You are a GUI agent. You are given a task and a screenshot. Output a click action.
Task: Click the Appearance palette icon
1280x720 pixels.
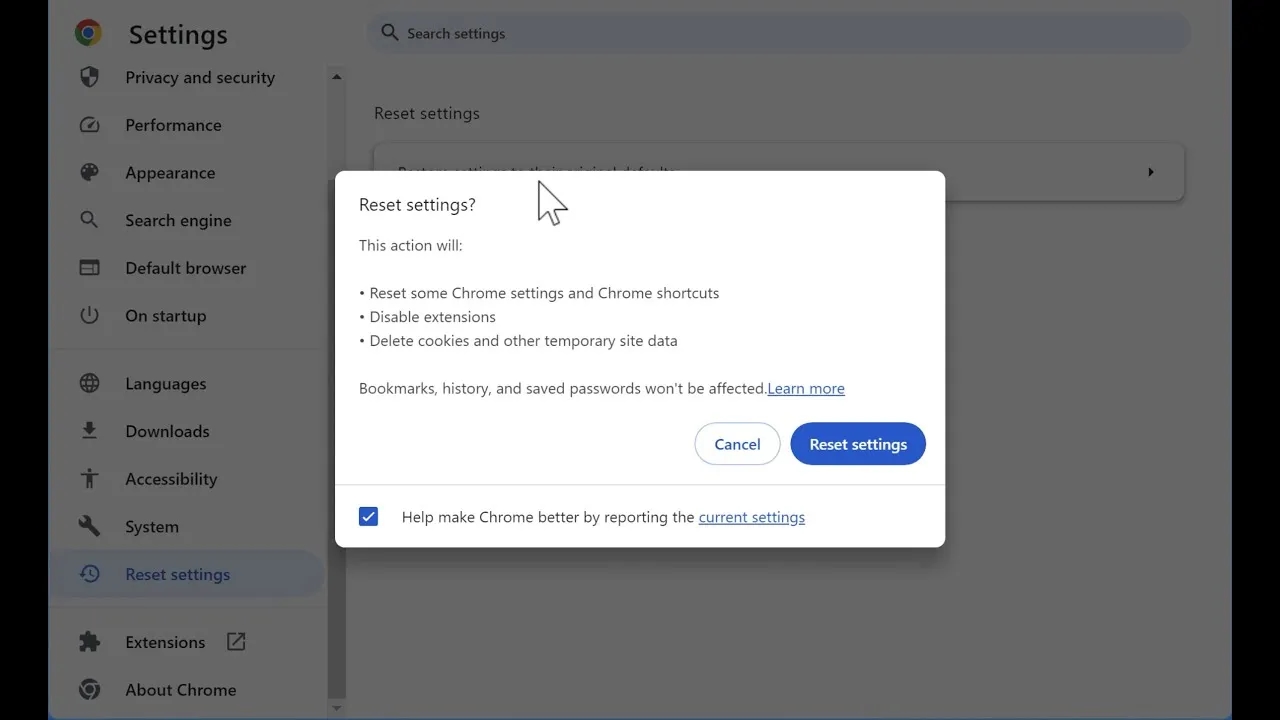89,173
